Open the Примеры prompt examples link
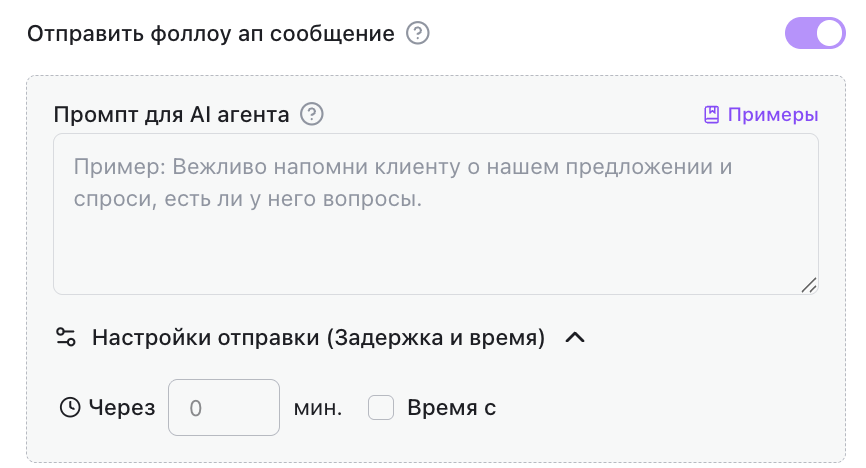 (772, 114)
